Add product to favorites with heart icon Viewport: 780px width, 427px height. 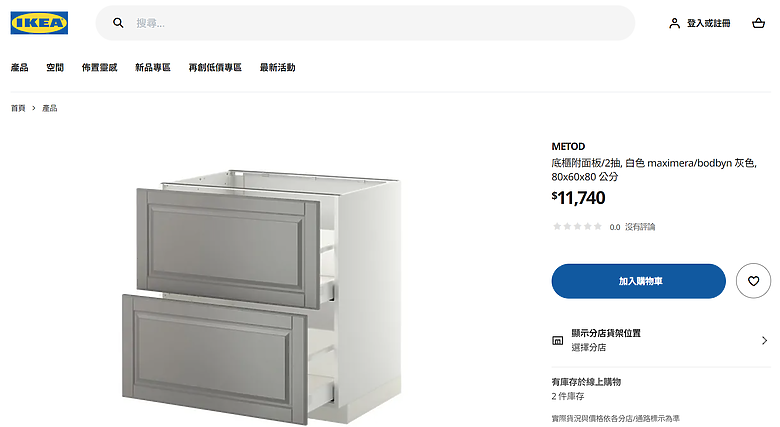click(x=753, y=281)
